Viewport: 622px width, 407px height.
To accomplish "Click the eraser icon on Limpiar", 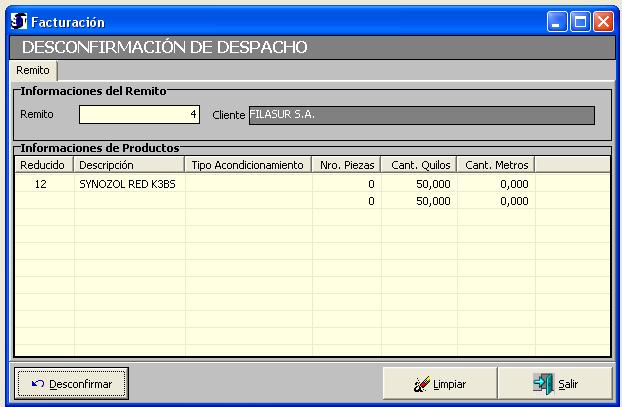I will 421,384.
